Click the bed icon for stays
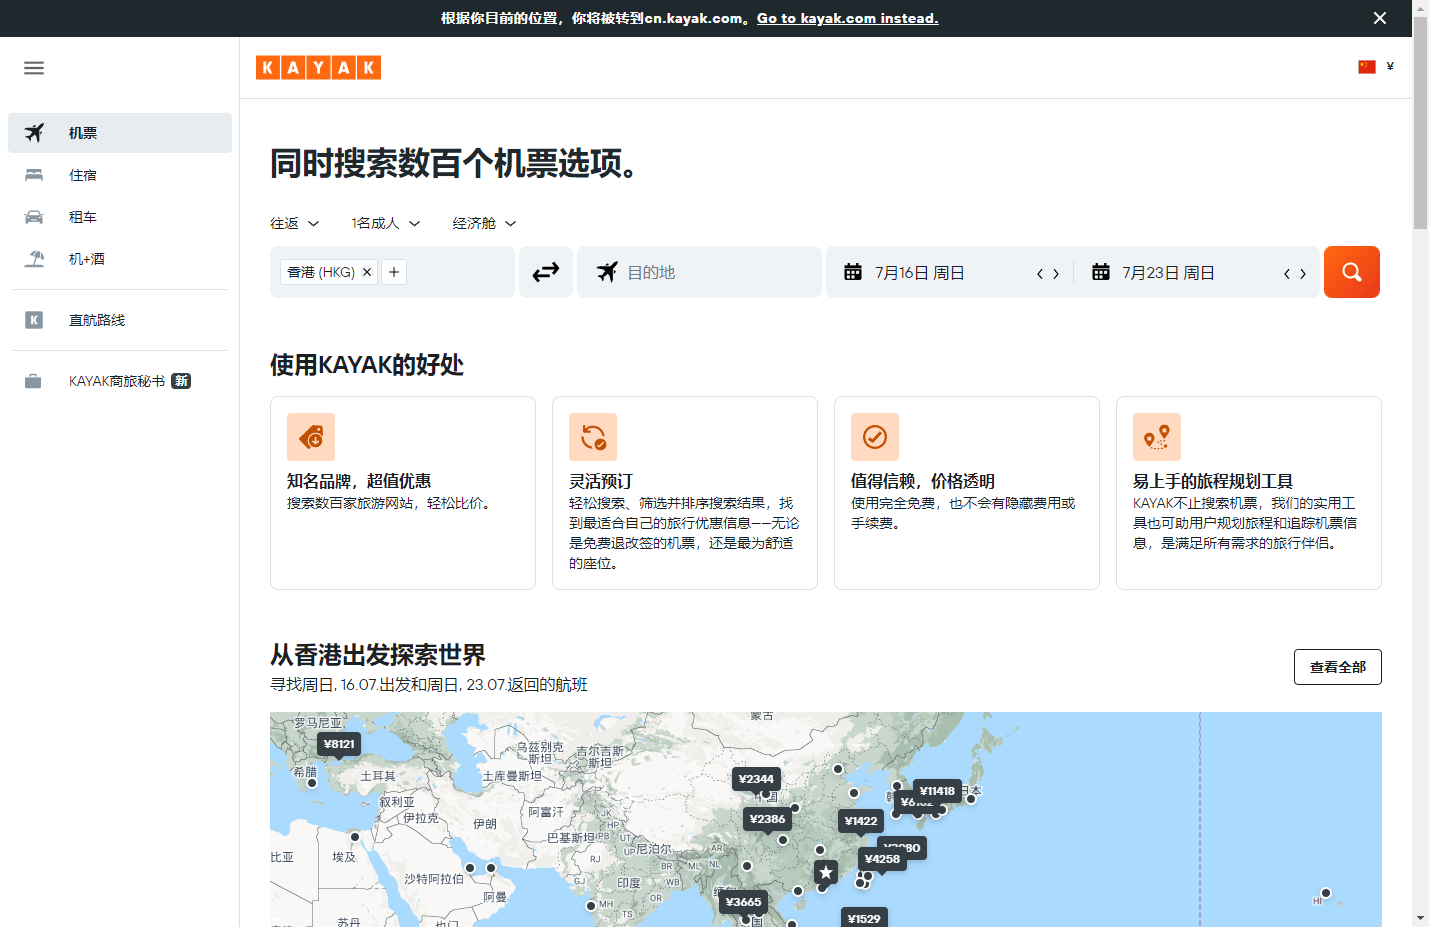Screen dimensions: 1429x927 pyautogui.click(x=34, y=175)
